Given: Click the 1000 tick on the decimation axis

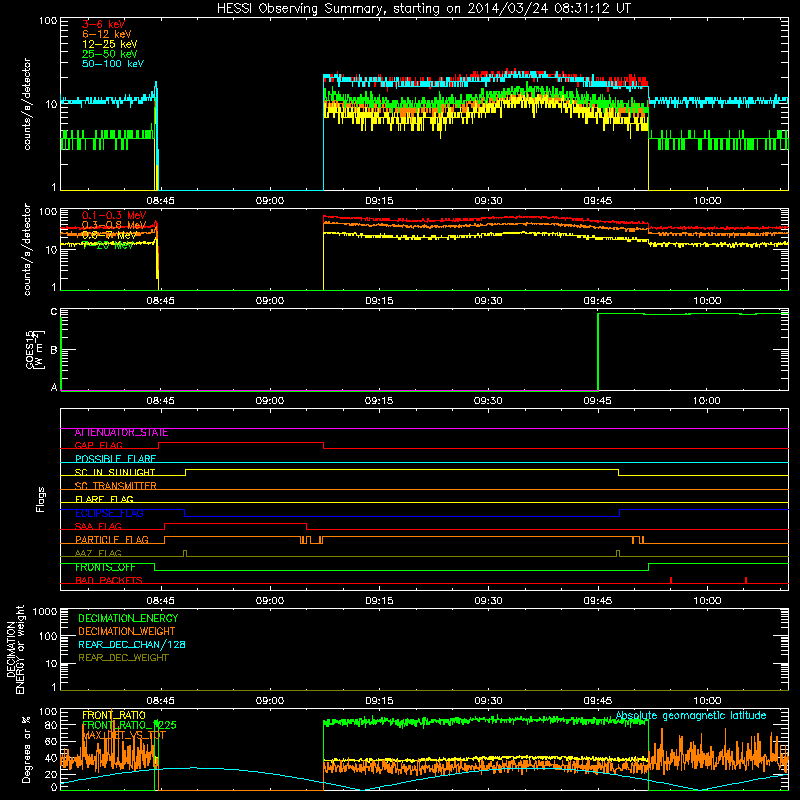Looking at the screenshot, I should 45,612.
